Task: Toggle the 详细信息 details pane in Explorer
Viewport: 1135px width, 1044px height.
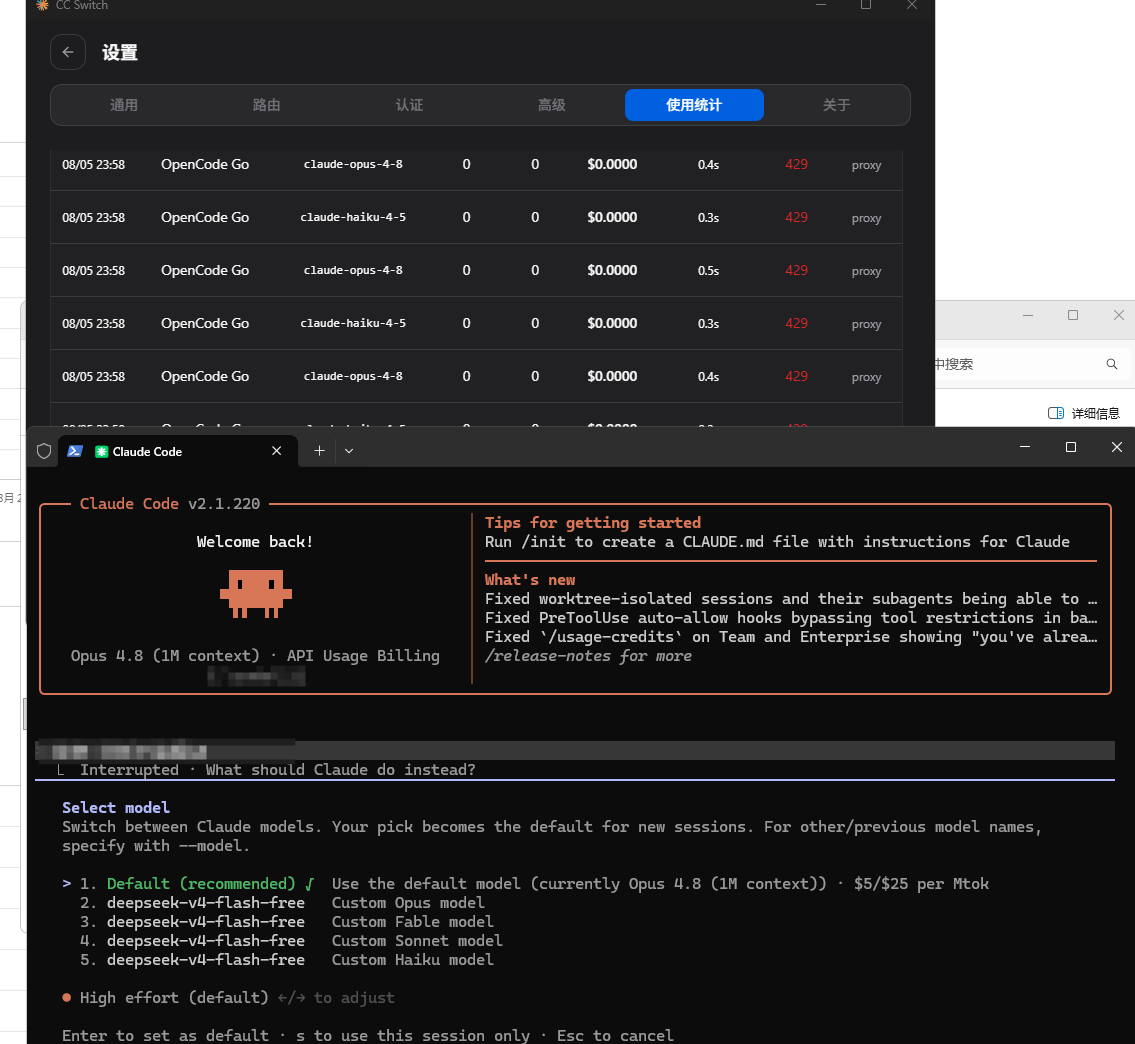Action: pyautogui.click(x=1084, y=413)
